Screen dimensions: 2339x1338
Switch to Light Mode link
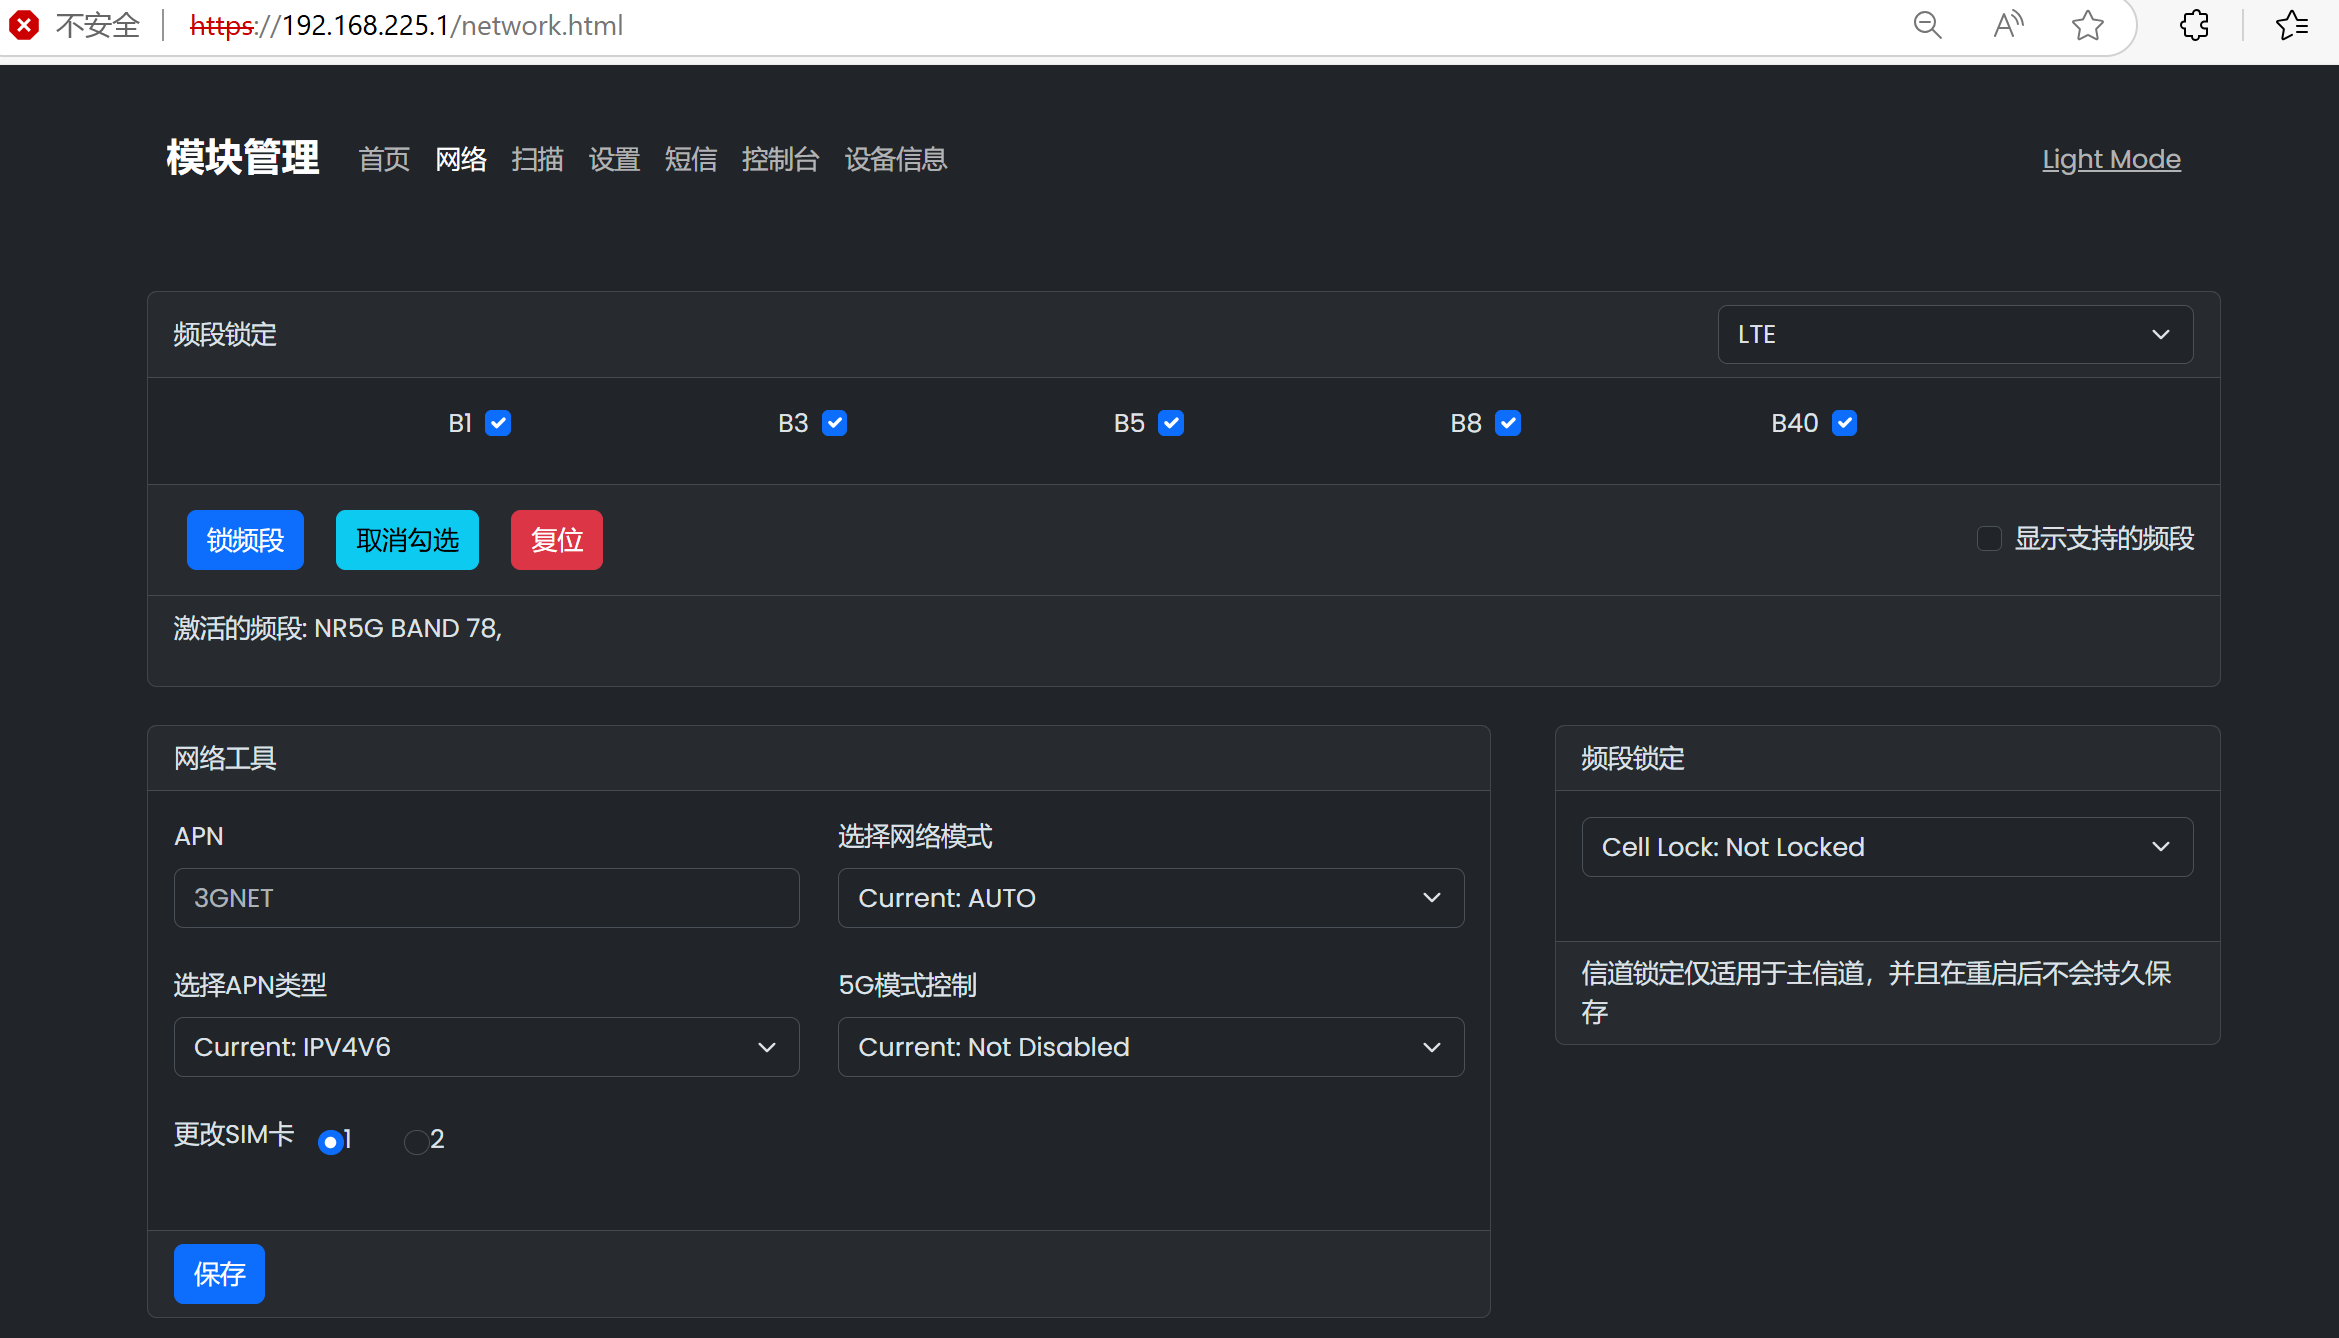pyautogui.click(x=2110, y=159)
